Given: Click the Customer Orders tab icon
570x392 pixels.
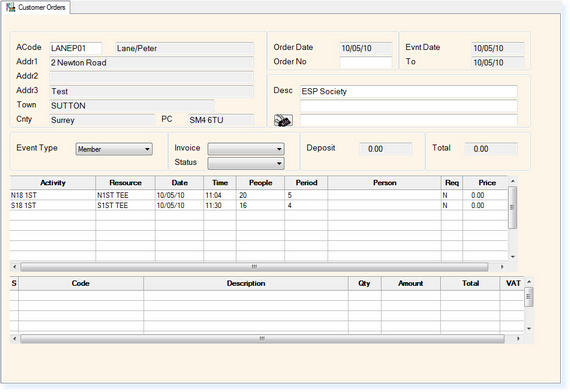Looking at the screenshot, I should point(11,7).
